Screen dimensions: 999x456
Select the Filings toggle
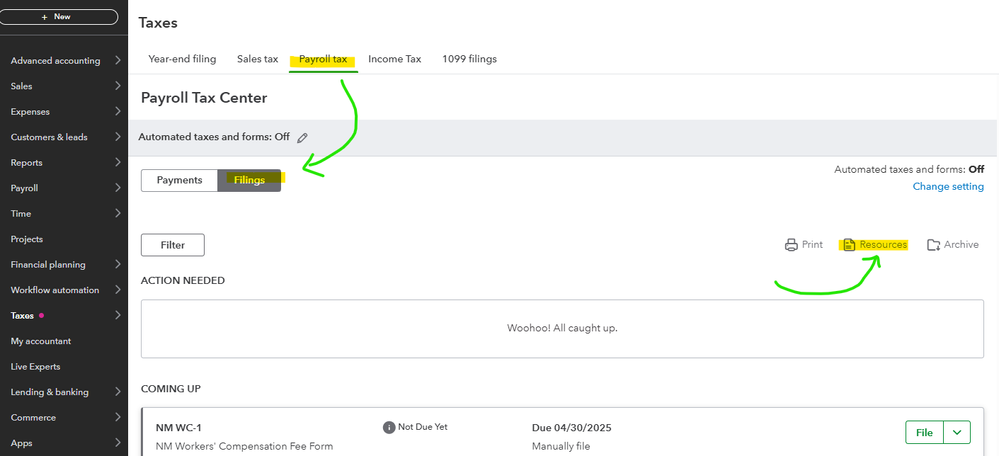point(249,180)
